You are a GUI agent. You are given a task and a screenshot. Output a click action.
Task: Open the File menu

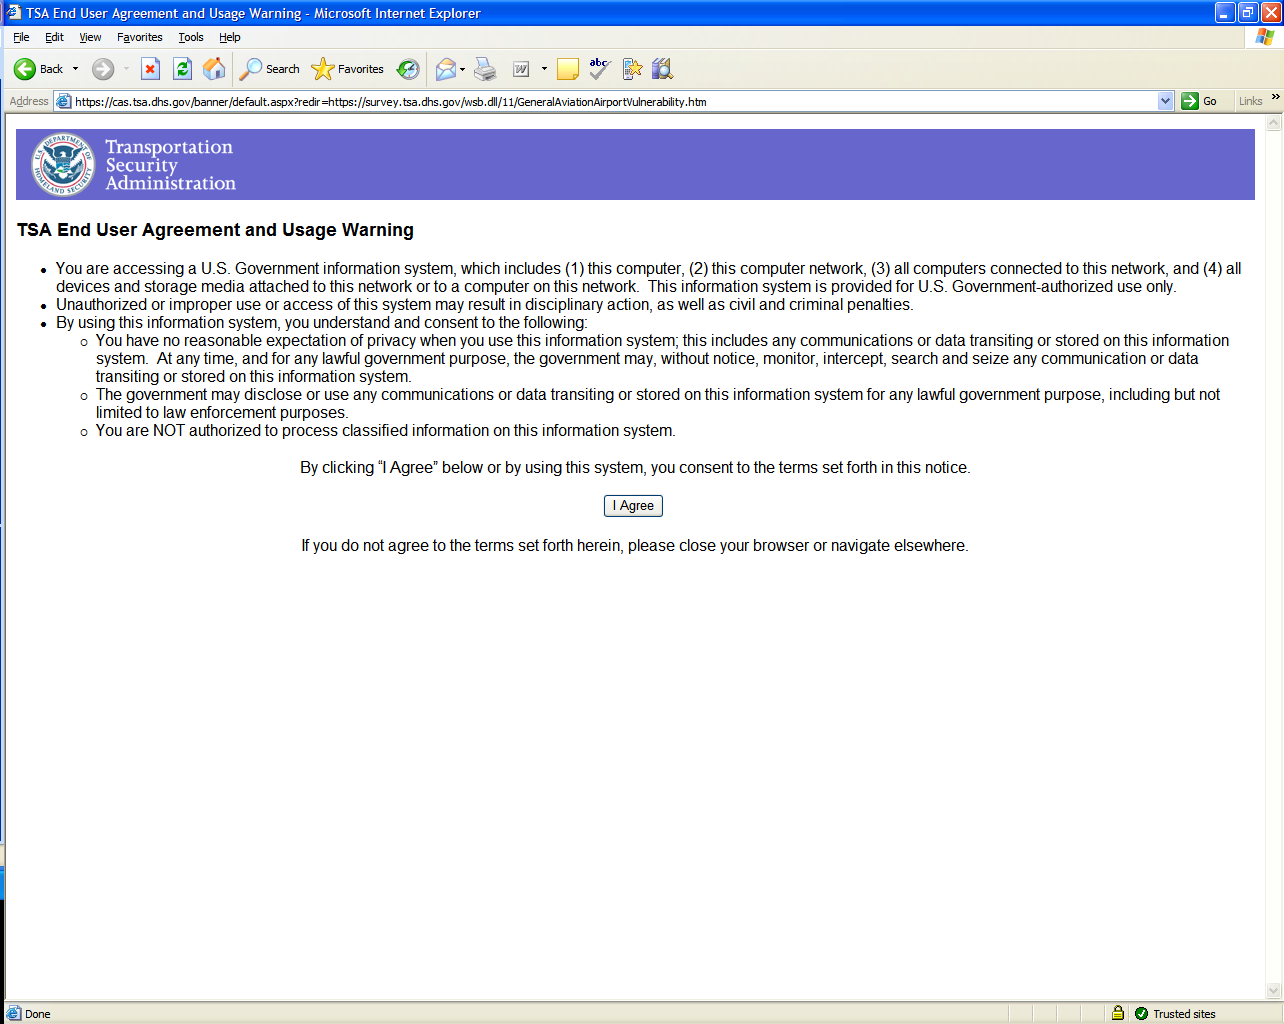coord(21,37)
